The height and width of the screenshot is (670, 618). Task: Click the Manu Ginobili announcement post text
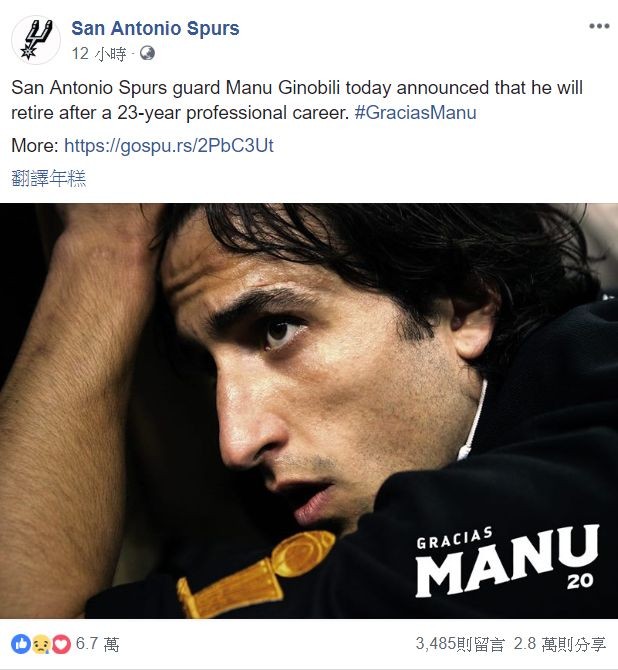click(x=297, y=100)
